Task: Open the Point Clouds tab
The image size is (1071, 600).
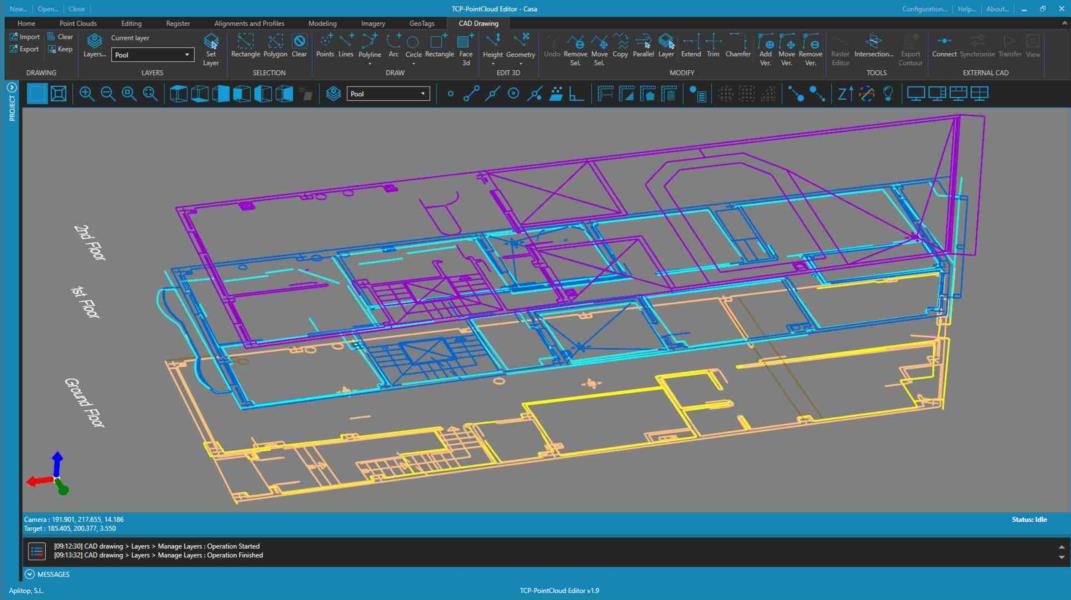Action: pos(78,22)
